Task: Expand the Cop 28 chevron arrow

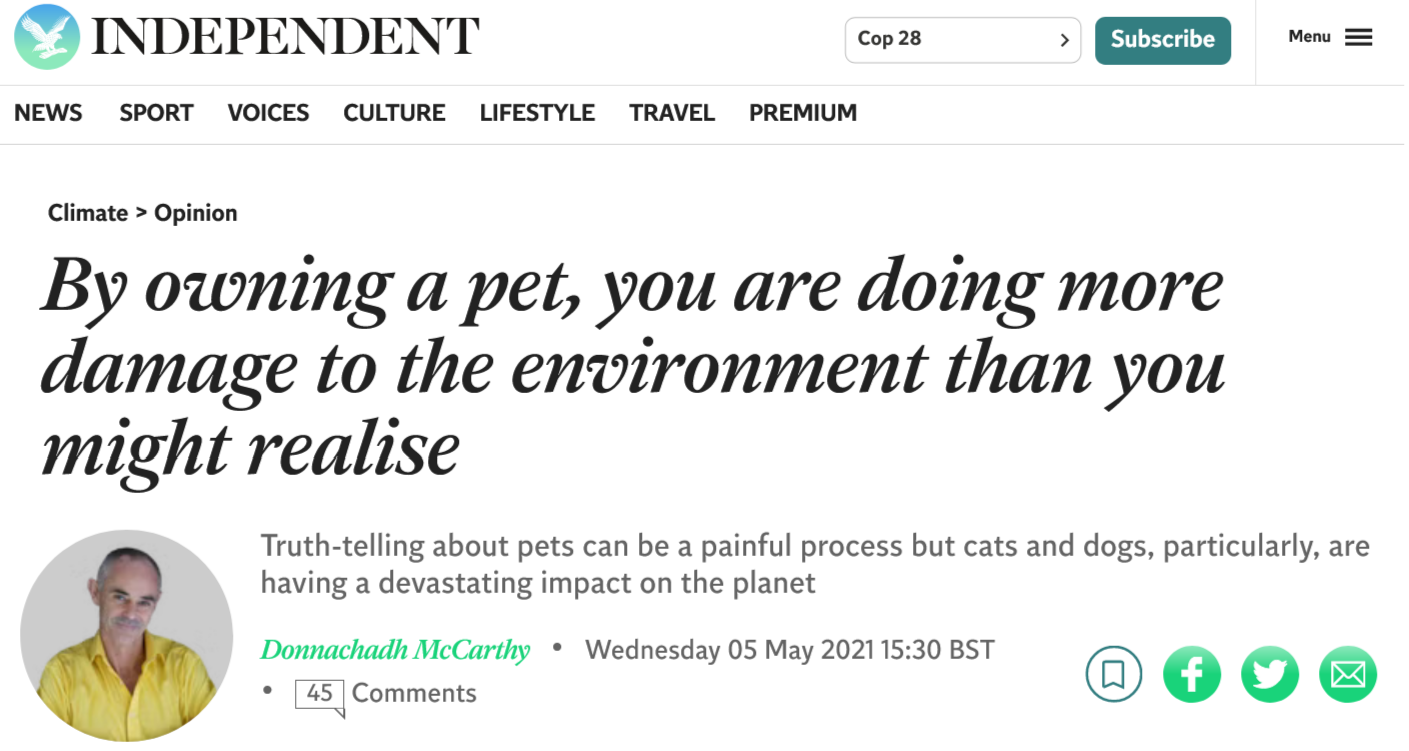Action: 1064,40
